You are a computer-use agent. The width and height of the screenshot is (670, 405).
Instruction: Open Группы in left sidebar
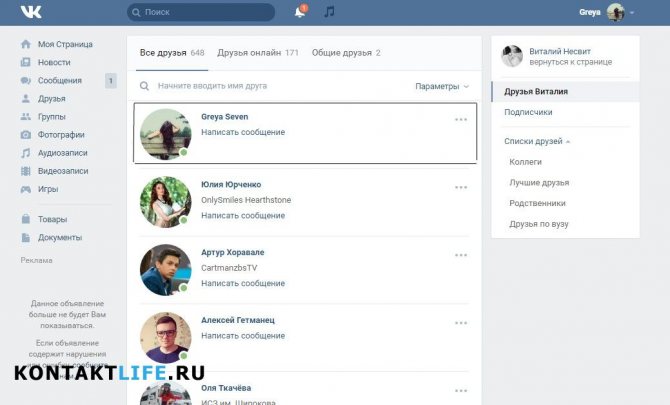click(51, 117)
